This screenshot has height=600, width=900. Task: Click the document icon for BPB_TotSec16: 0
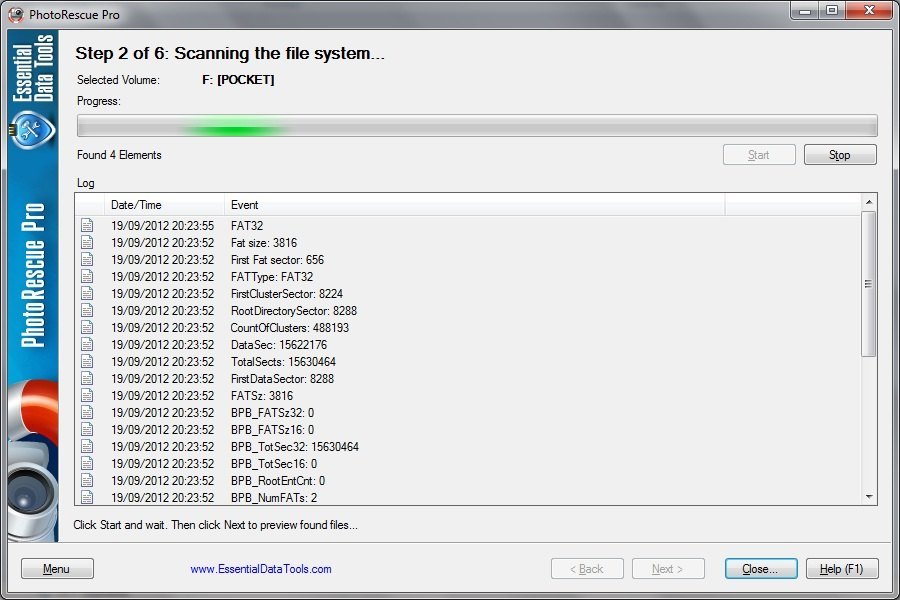[x=87, y=463]
